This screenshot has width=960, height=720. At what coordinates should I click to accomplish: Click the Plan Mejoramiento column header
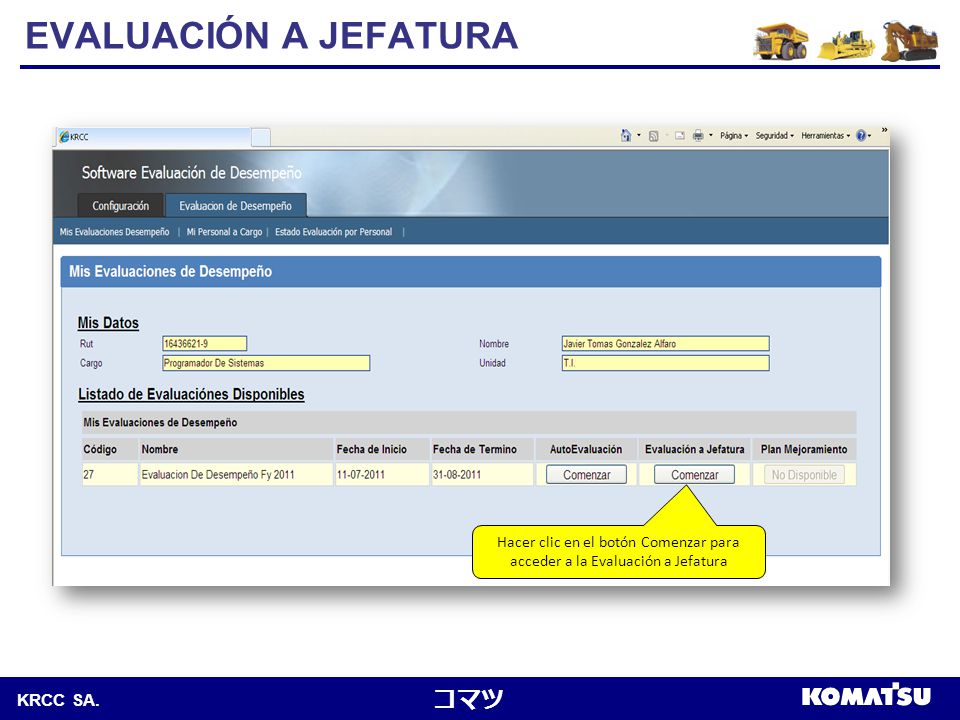point(804,449)
